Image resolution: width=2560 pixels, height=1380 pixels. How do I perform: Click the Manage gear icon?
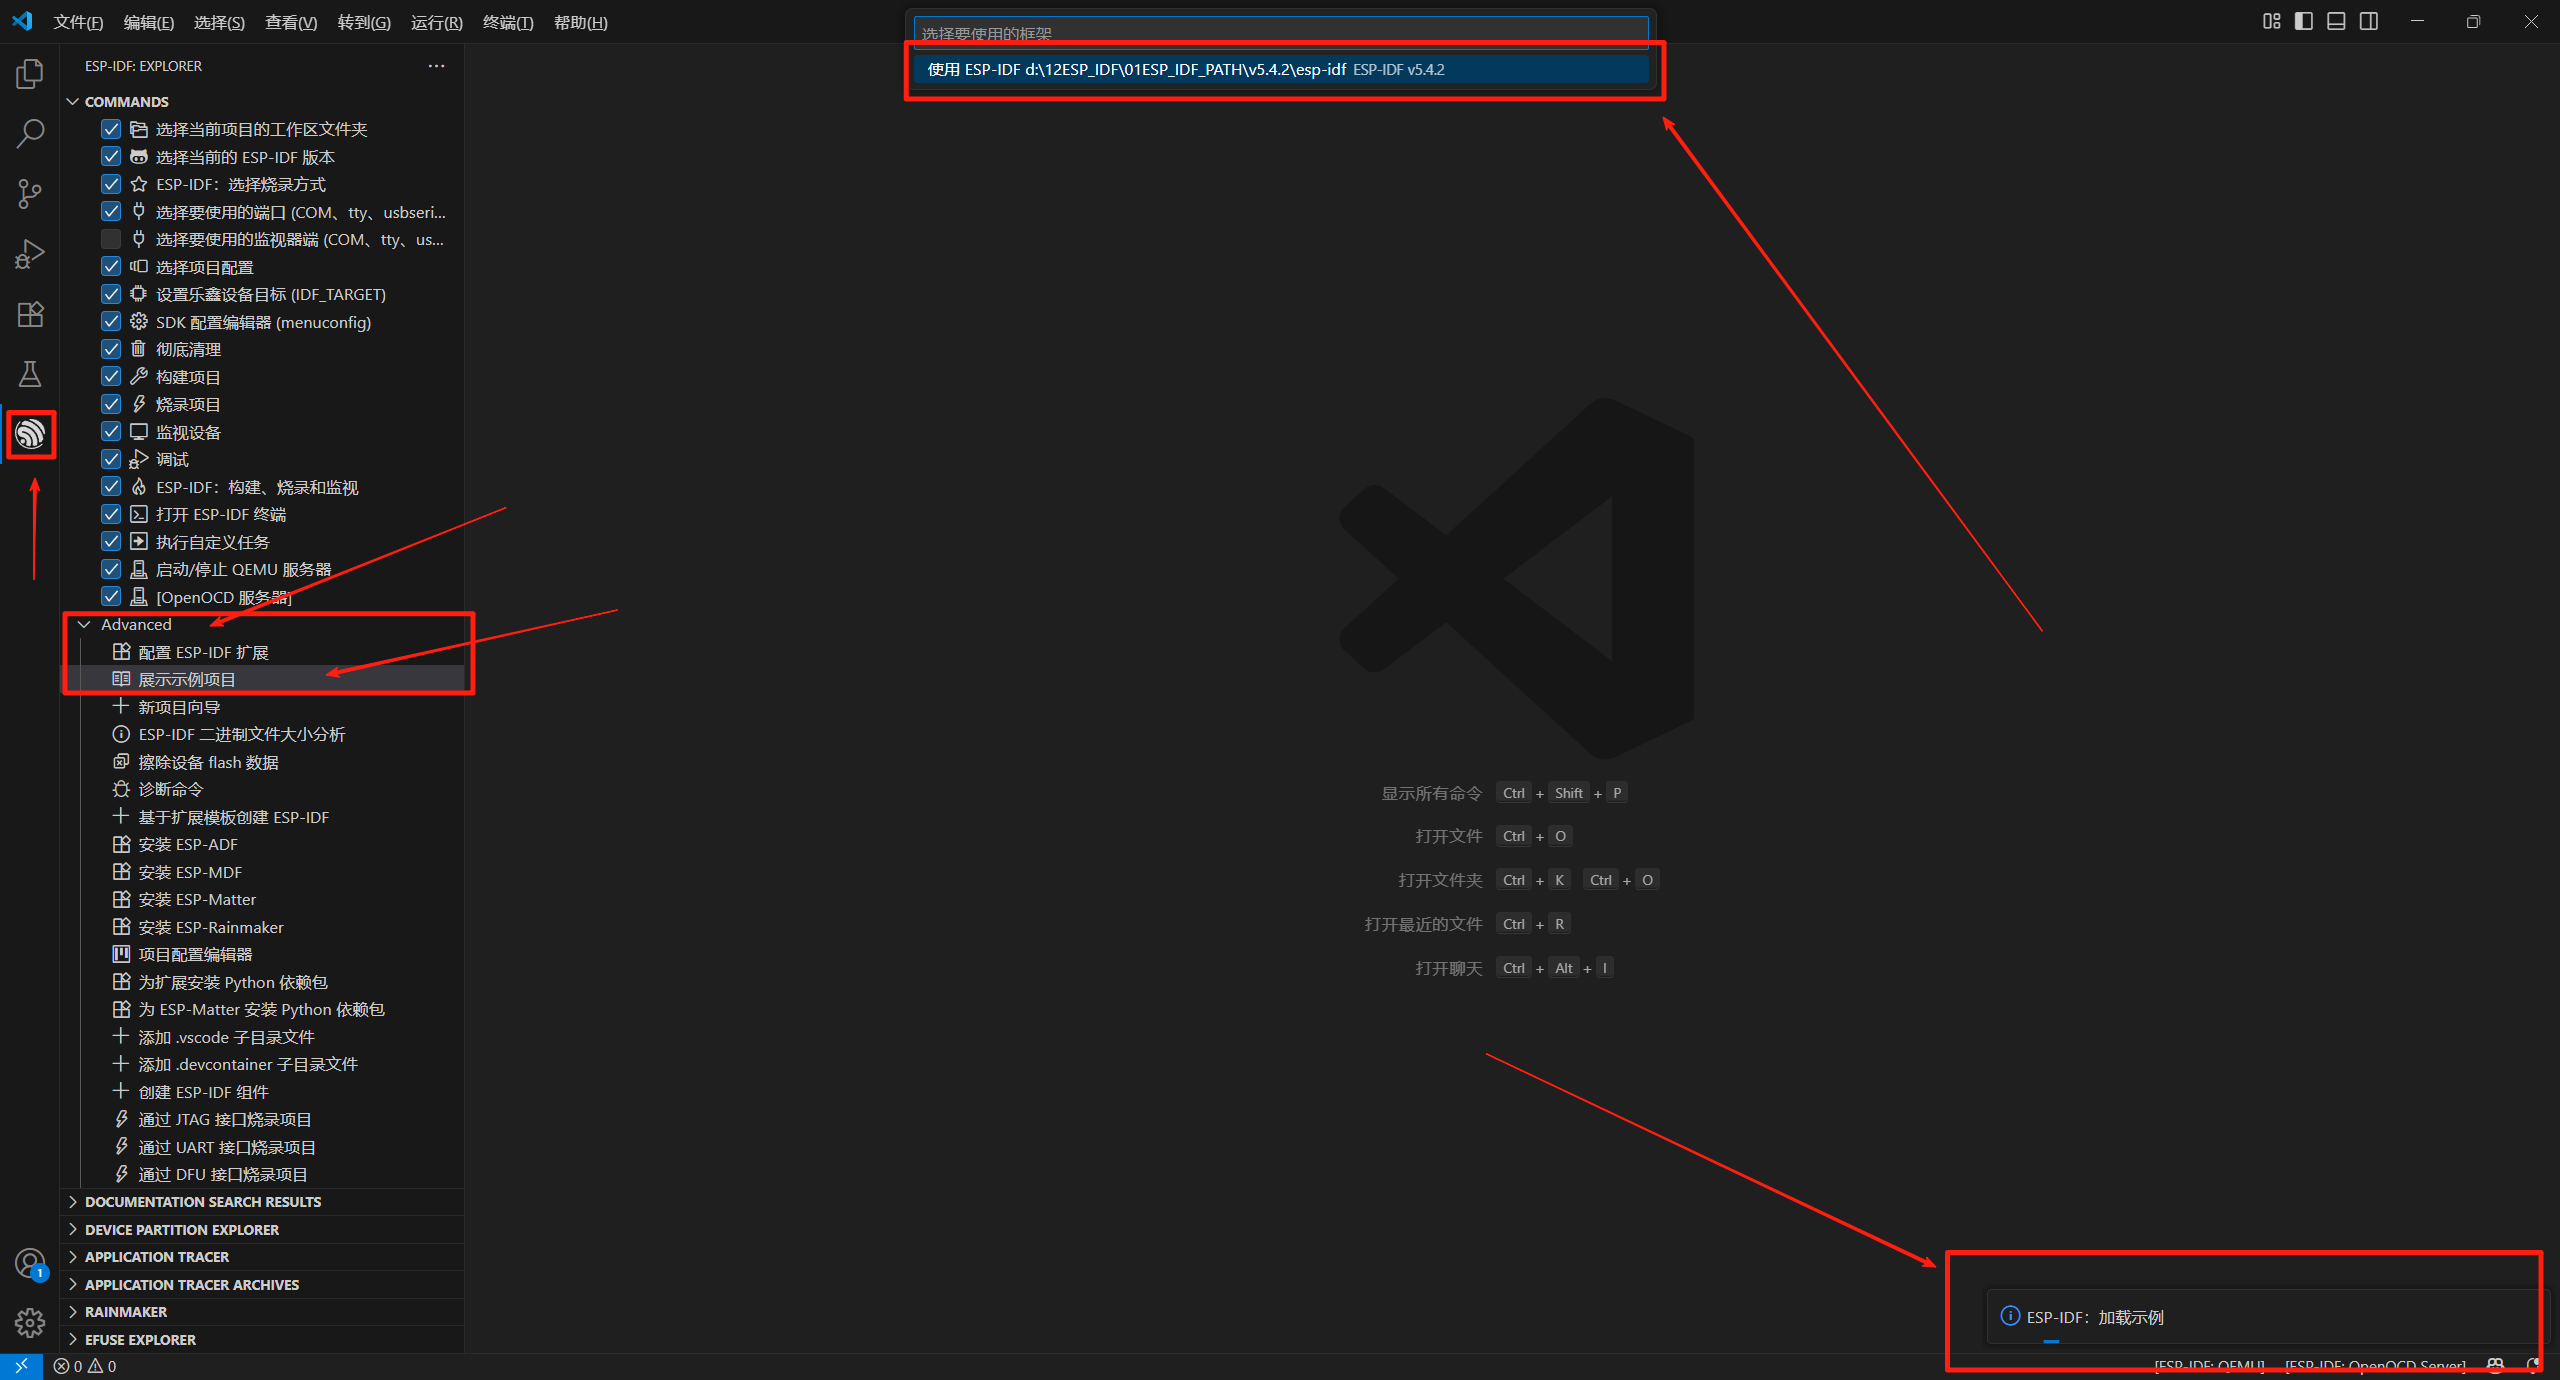(30, 1323)
